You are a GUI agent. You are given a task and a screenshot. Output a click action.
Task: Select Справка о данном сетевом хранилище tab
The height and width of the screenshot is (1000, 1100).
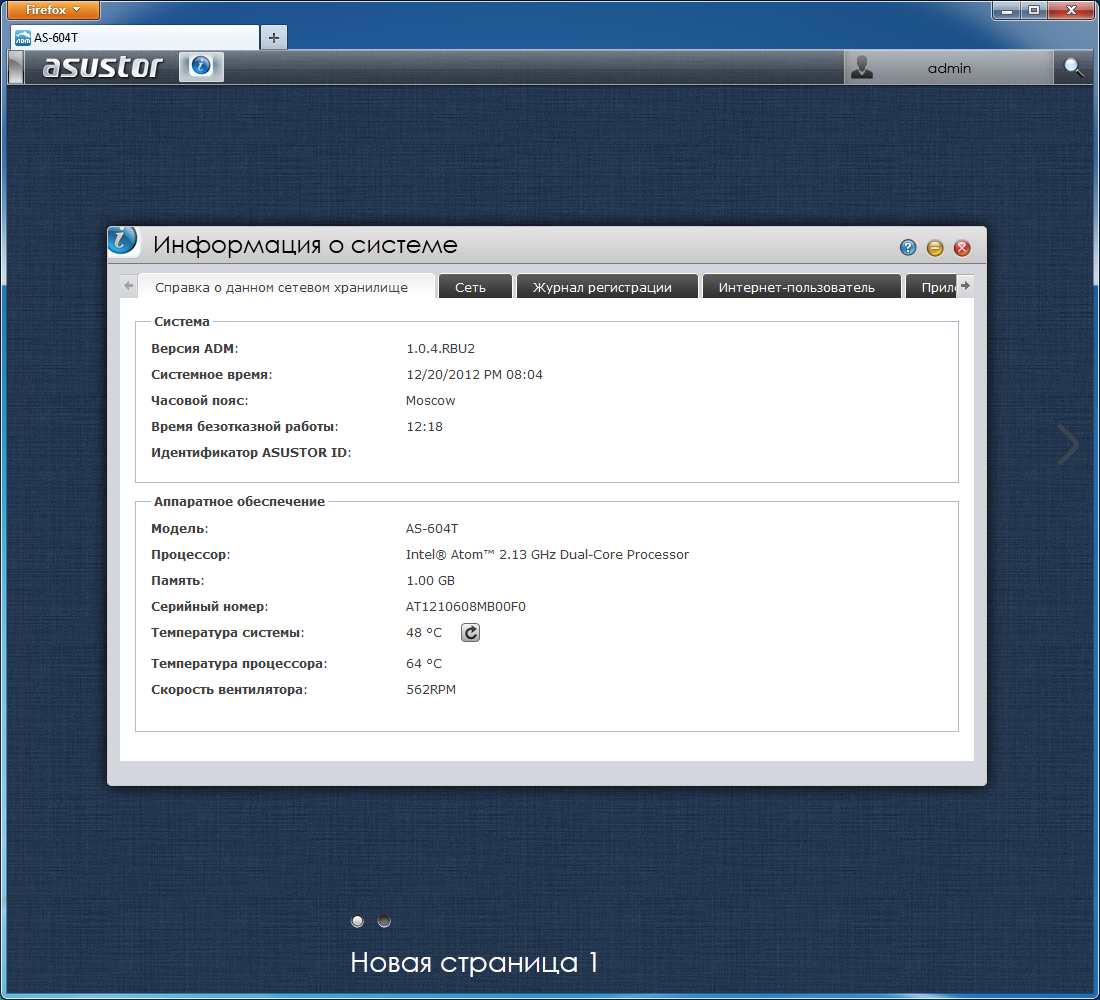click(x=286, y=287)
